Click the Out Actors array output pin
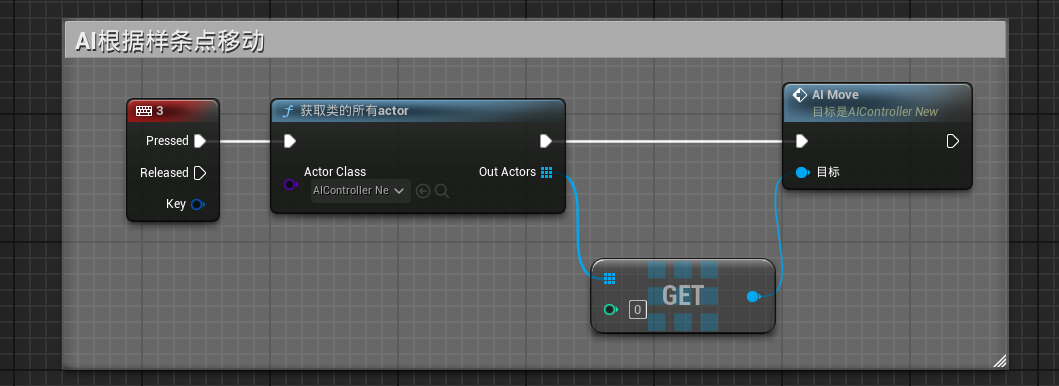 point(546,172)
